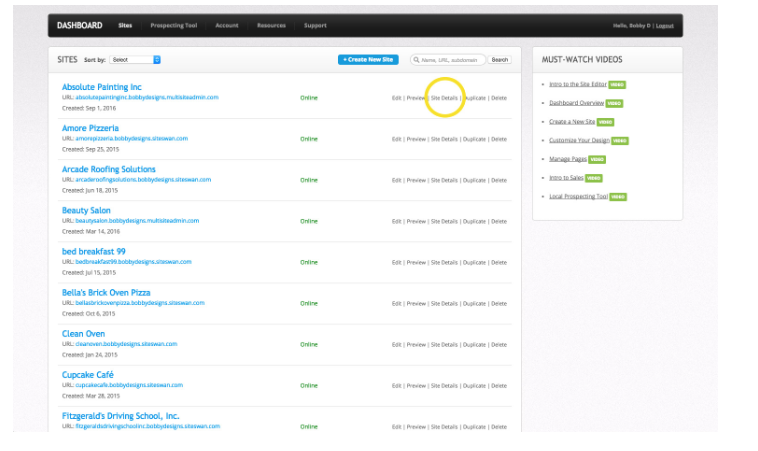Click Edit for Clean Oven

pos(396,345)
